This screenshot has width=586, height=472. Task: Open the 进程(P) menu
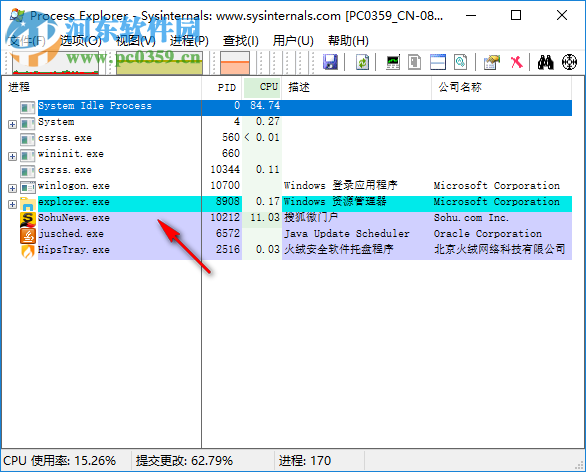point(189,40)
